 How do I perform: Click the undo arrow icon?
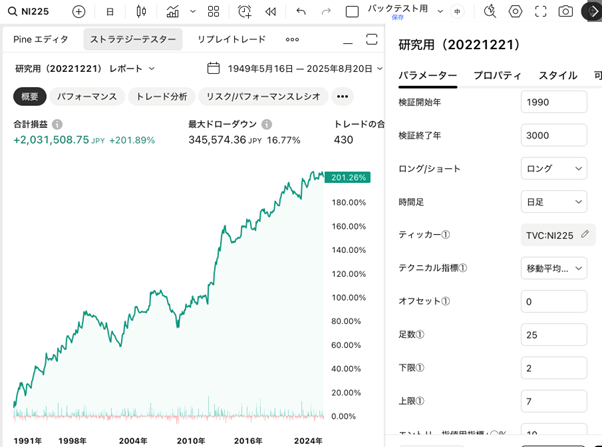pyautogui.click(x=301, y=12)
